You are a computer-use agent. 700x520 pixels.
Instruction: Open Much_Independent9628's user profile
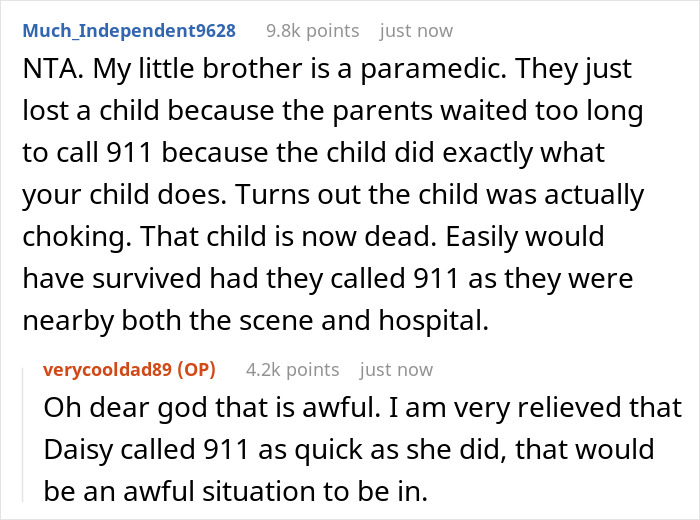(130, 30)
